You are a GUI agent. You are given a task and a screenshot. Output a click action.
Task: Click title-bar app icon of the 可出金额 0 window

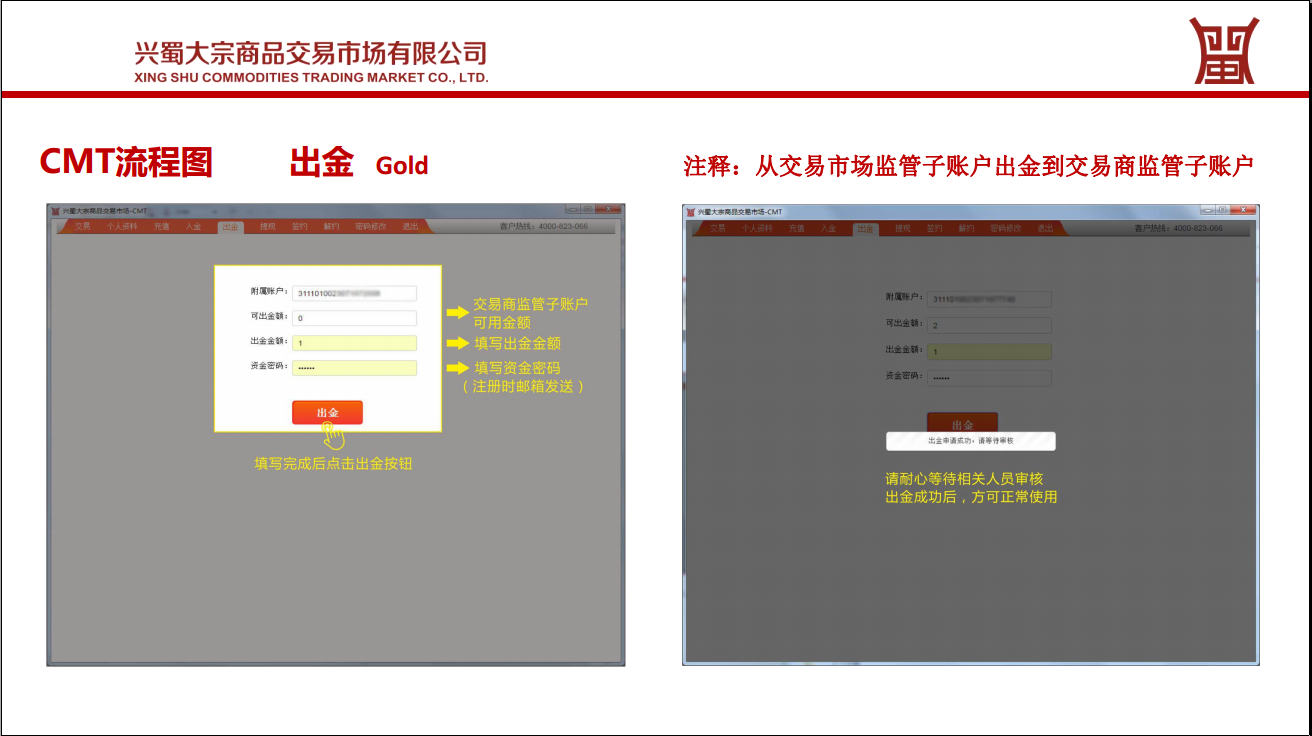(55, 211)
